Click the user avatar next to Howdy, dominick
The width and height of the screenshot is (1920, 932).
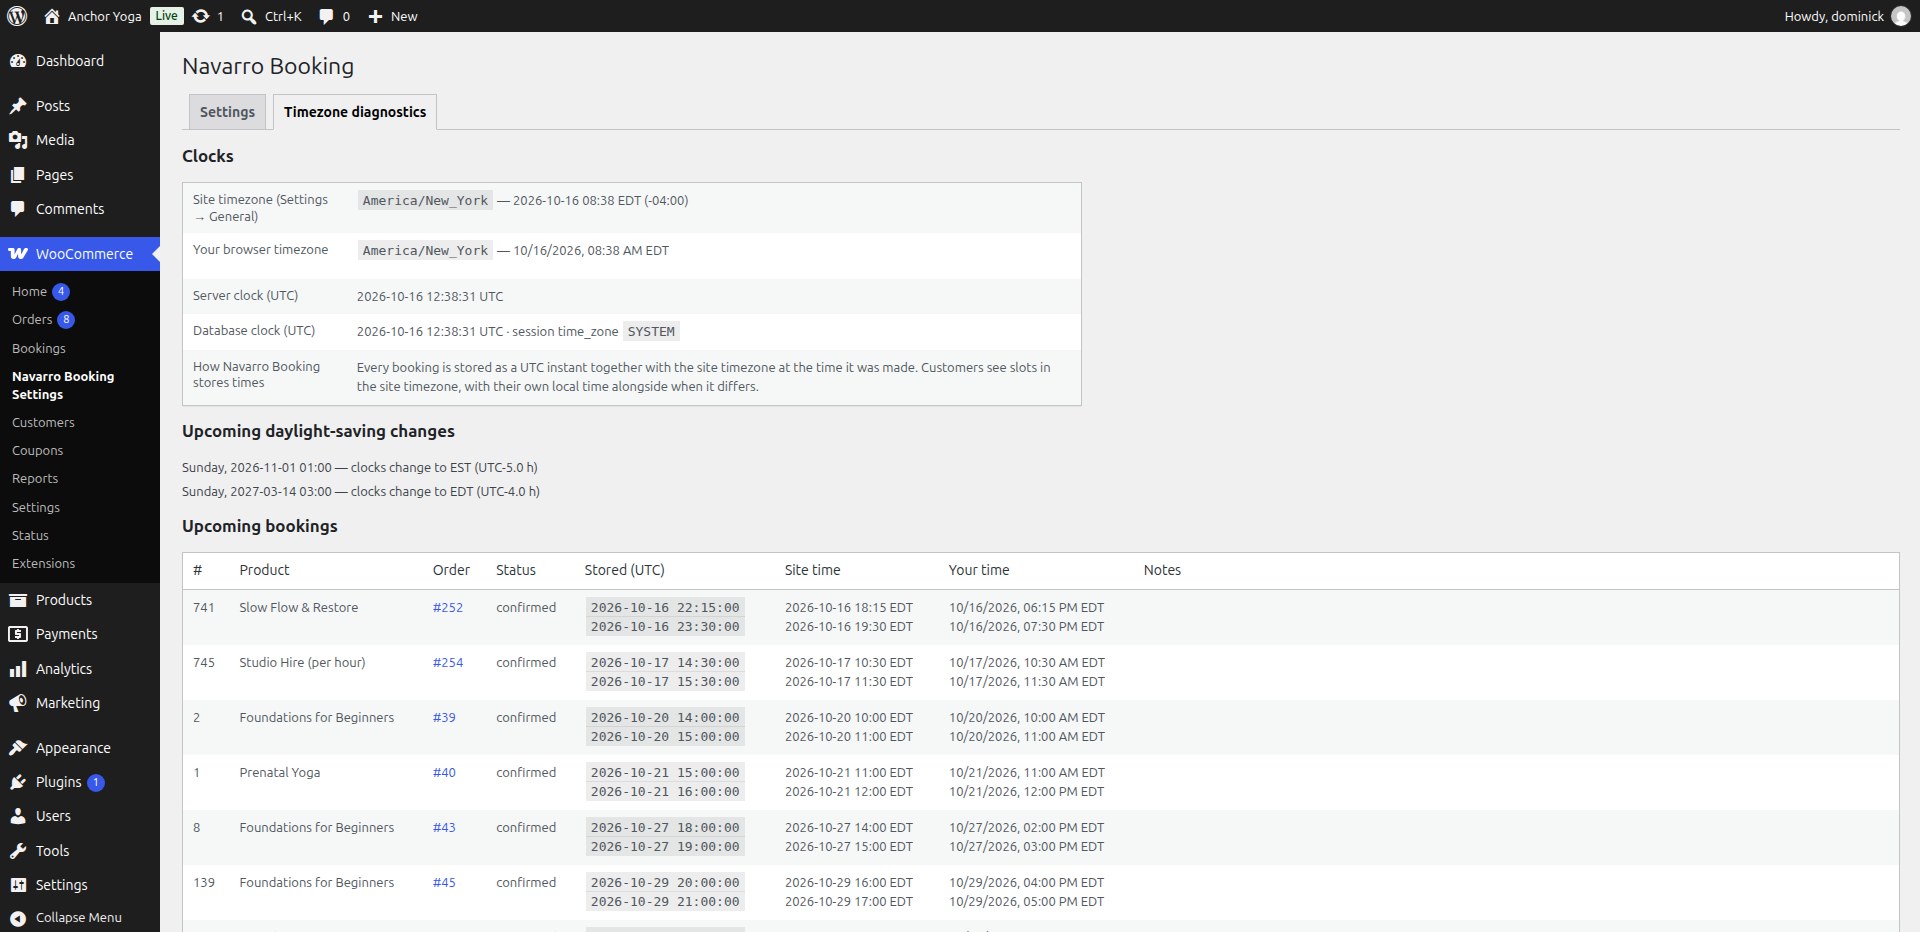point(1901,16)
